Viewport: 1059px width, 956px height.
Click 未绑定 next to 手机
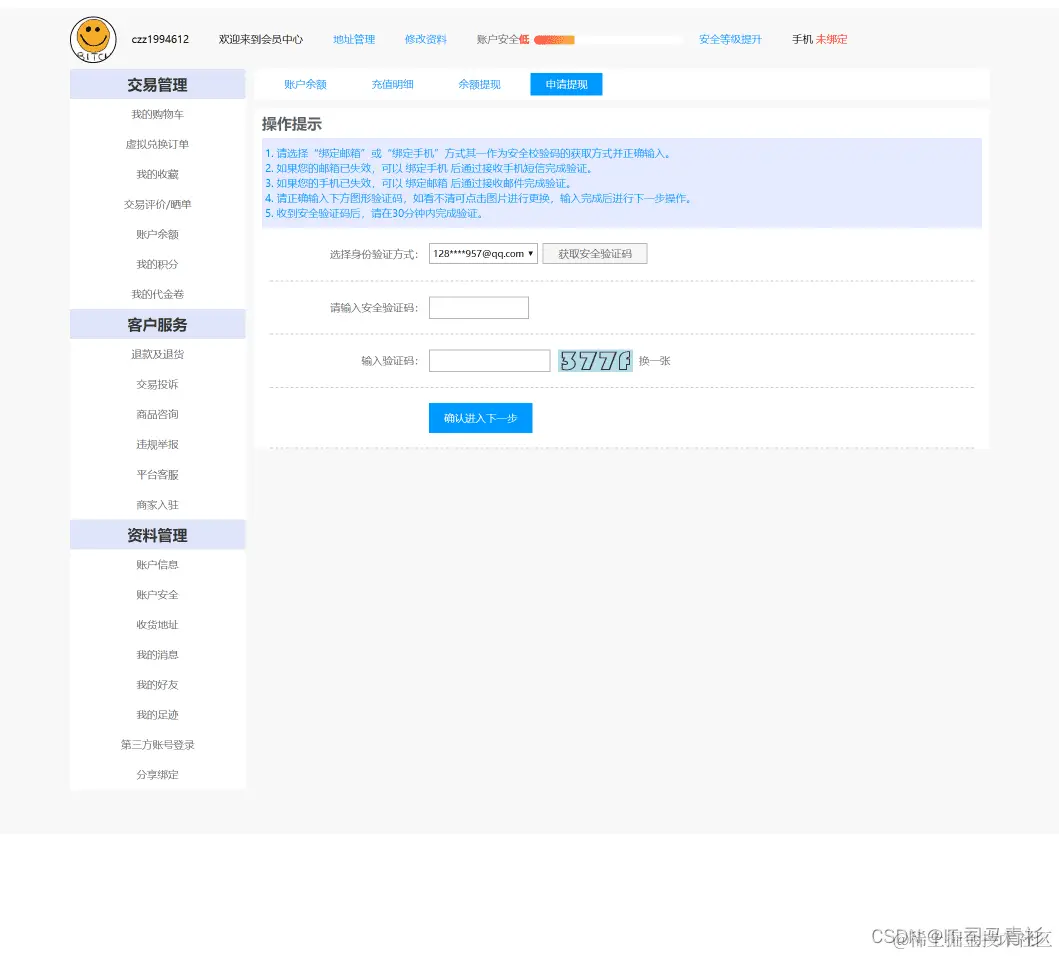(x=834, y=40)
